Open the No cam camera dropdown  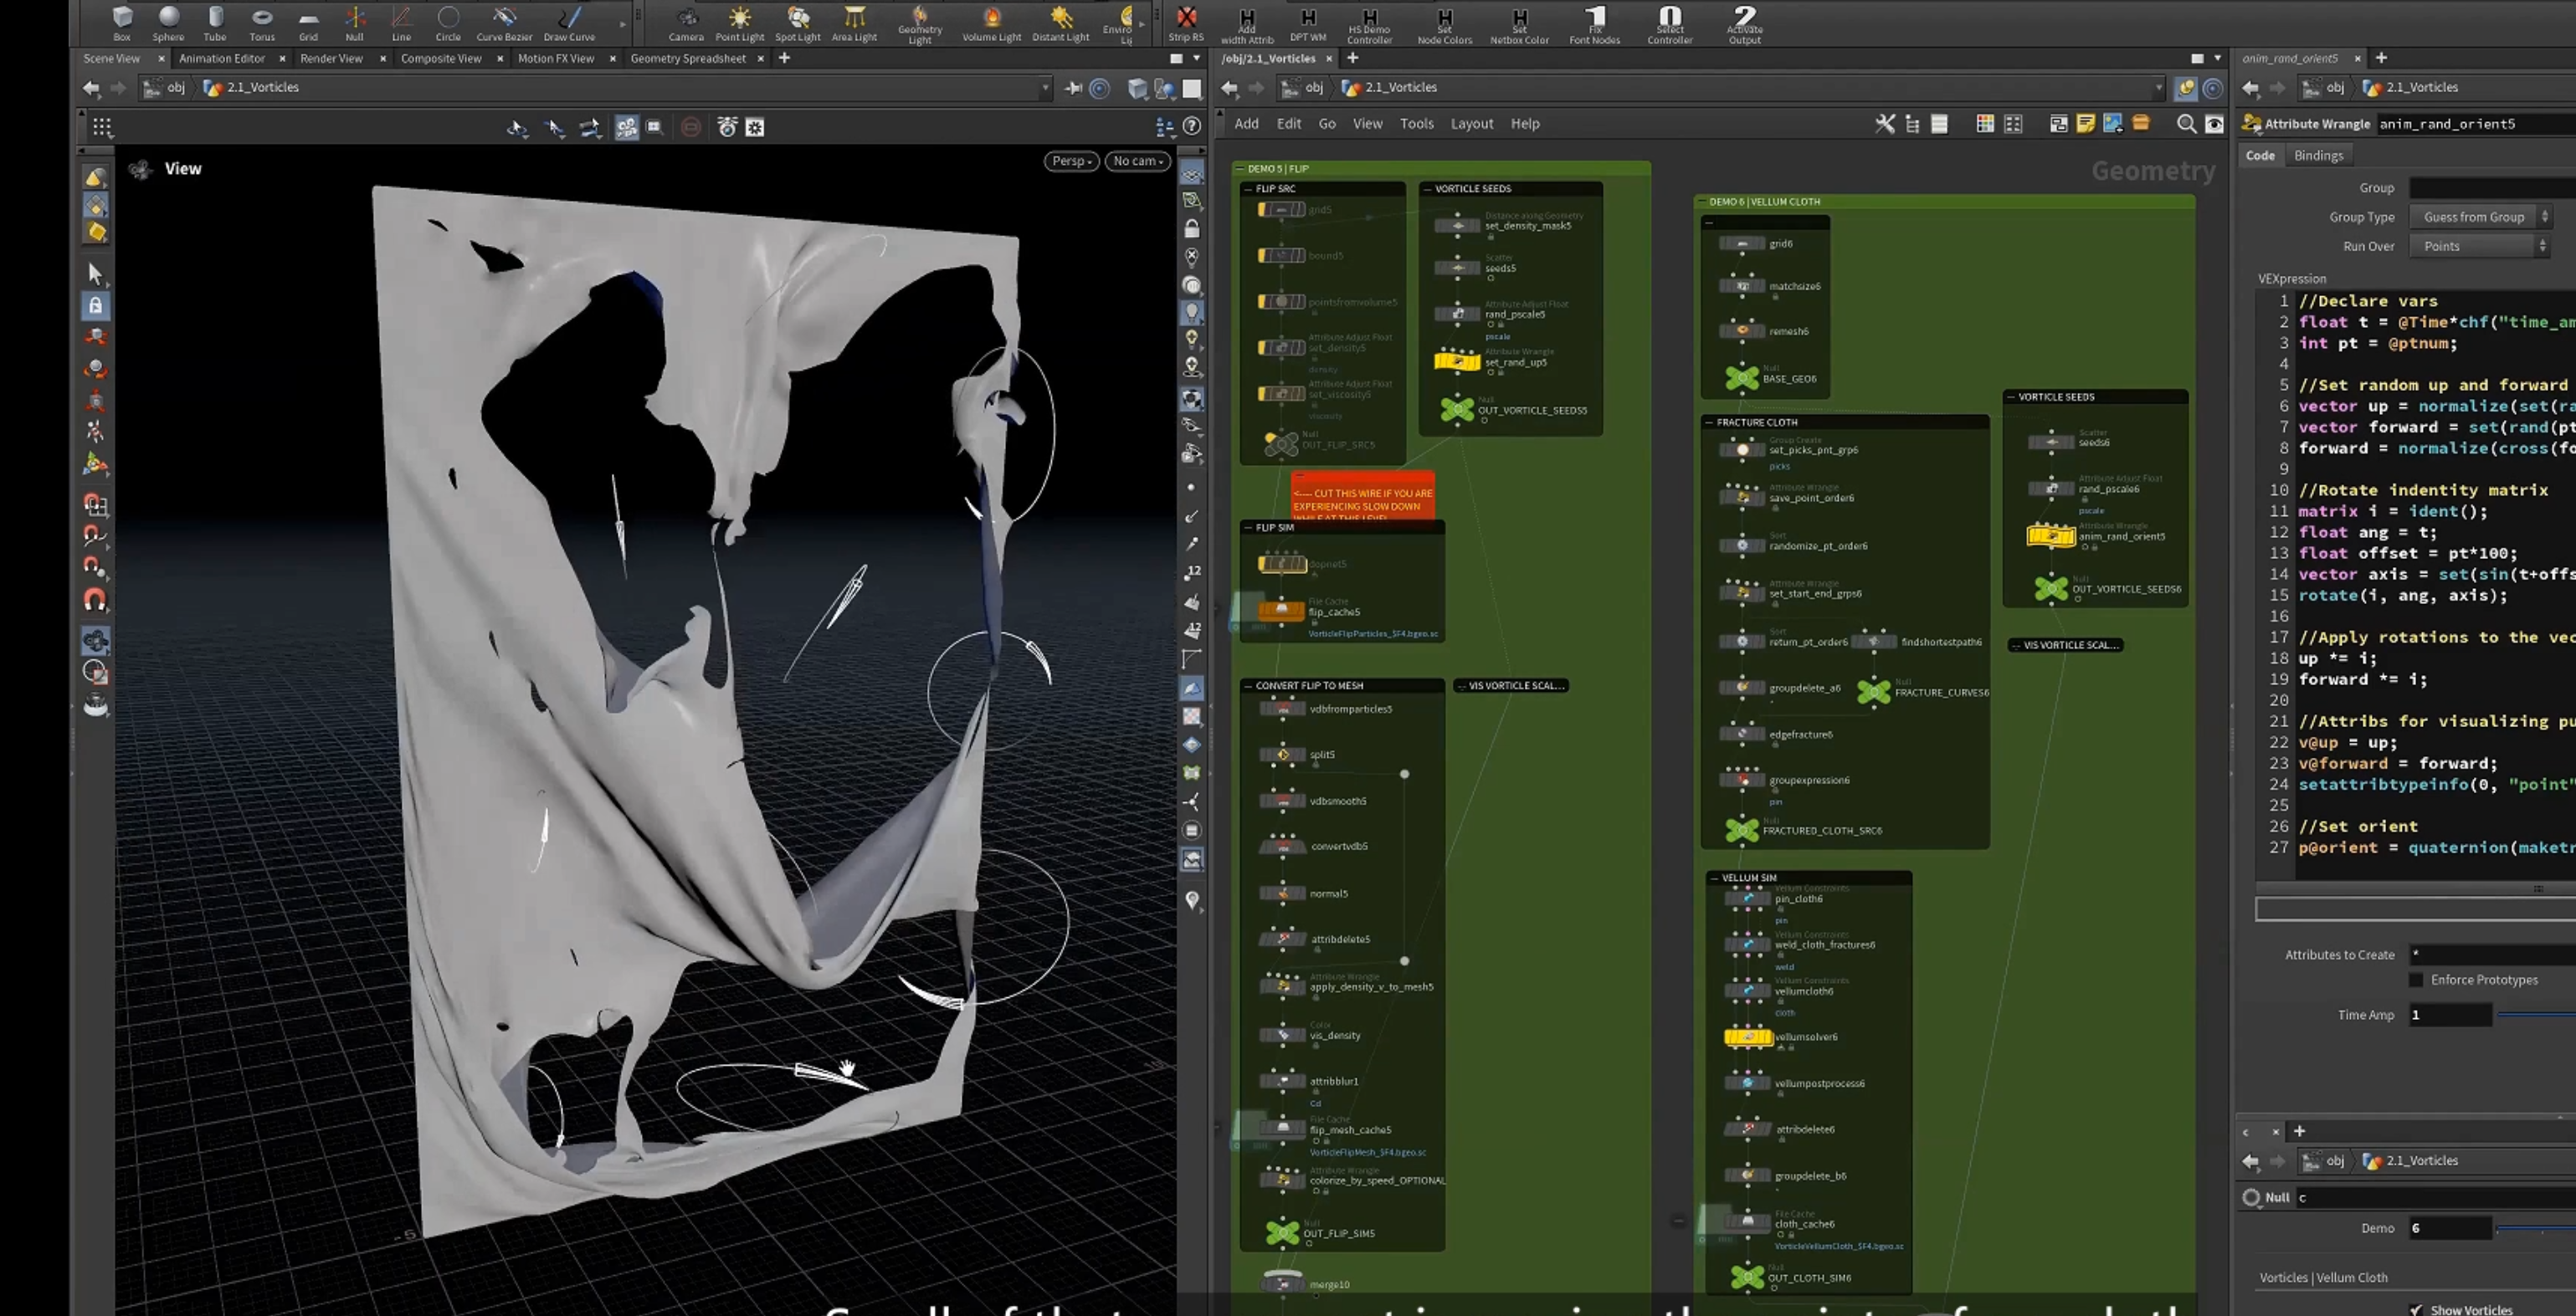(1138, 161)
